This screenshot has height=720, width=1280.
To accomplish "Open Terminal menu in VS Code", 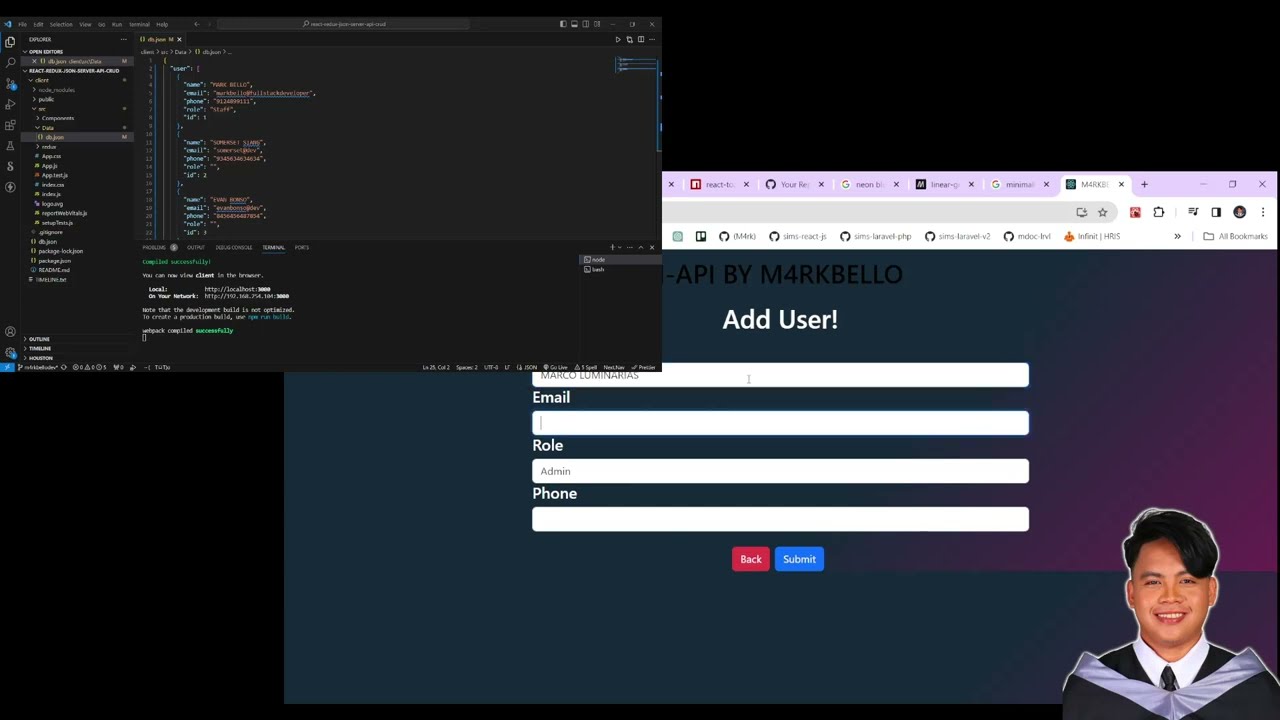I will coord(139,24).
